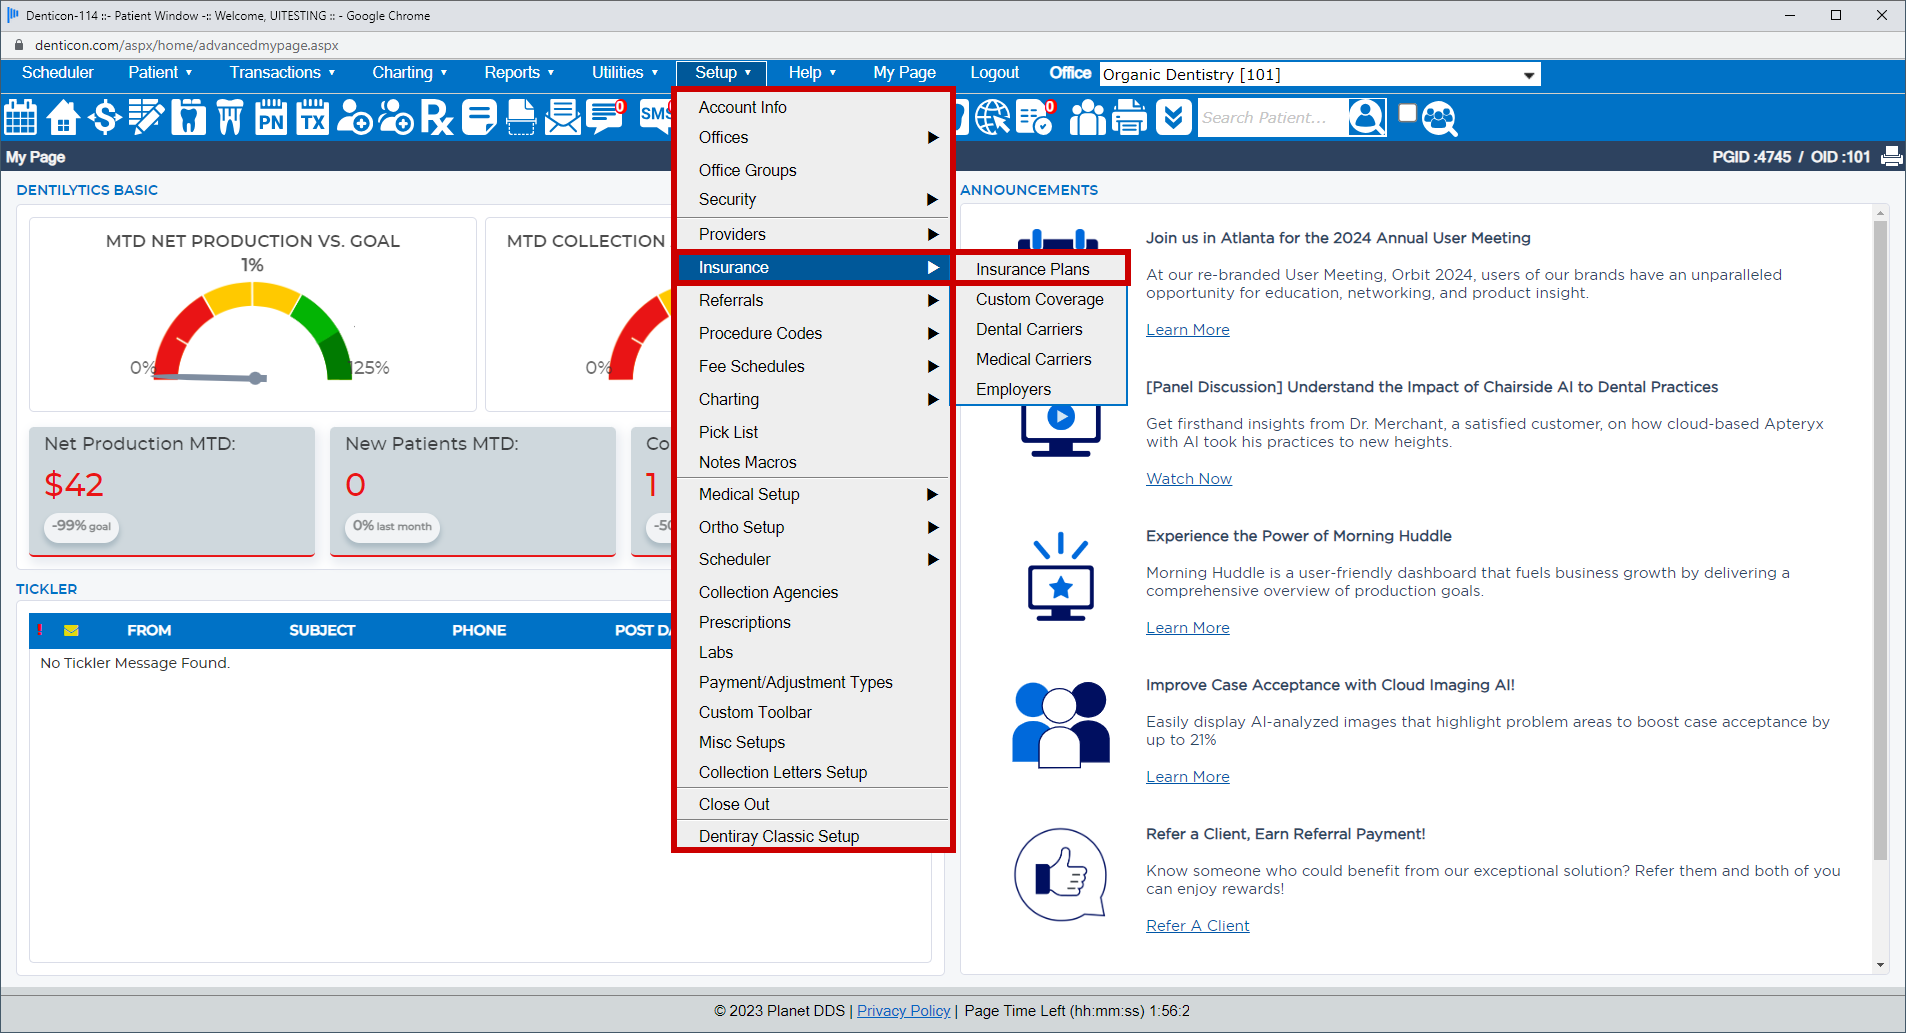Open the document checkmark icon with badge
Image resolution: width=1906 pixels, height=1033 pixels.
pos(1036,117)
